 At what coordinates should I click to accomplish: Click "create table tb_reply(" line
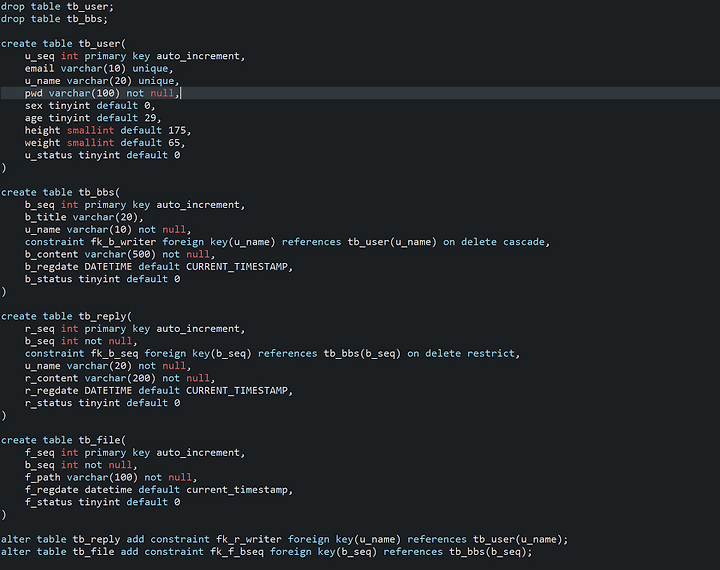pos(66,317)
